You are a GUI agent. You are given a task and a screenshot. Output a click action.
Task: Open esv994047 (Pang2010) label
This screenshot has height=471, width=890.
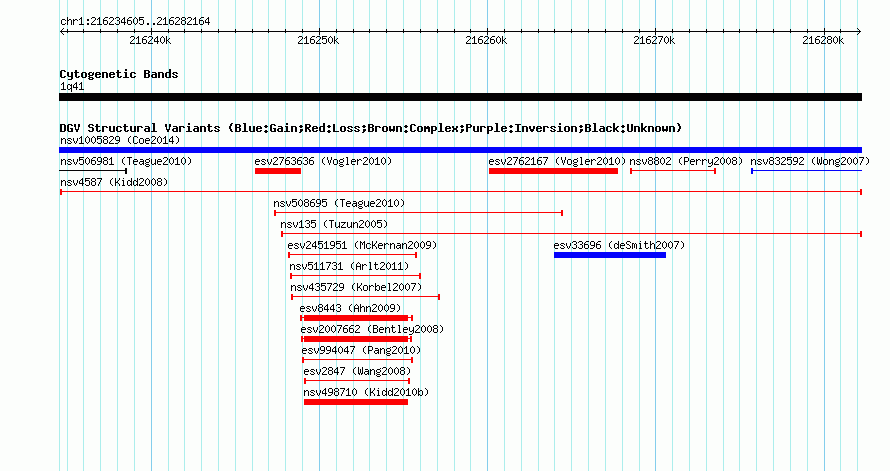(361, 350)
